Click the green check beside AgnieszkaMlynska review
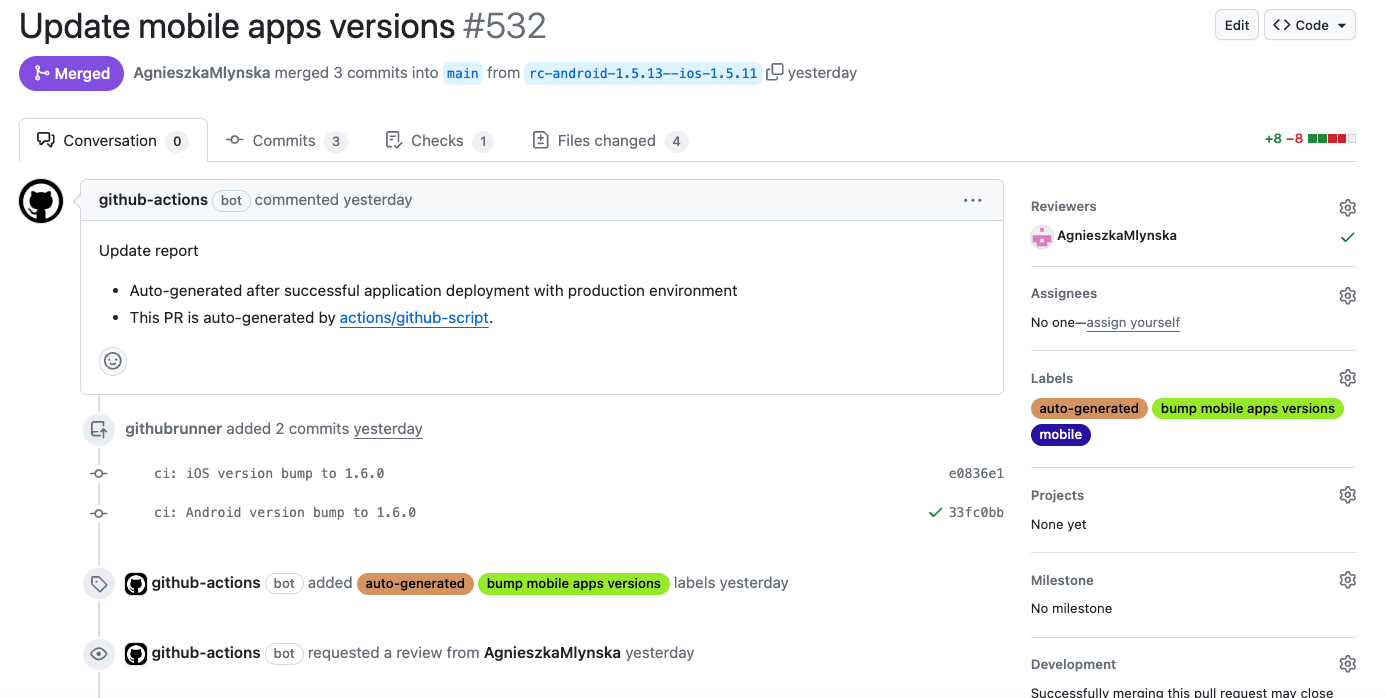The image size is (1386, 698). [x=1348, y=237]
